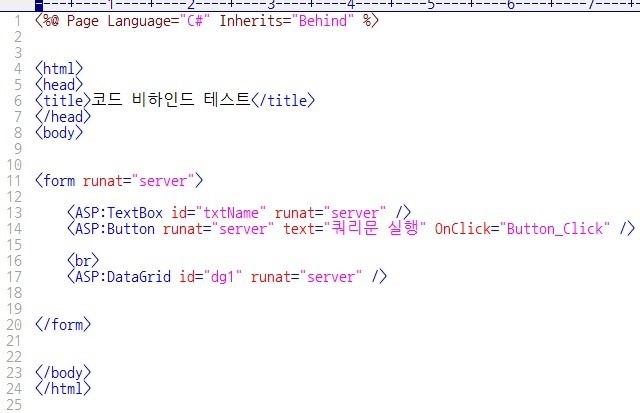Click the ASP:DataGrid tag name
This screenshot has height=413, width=640.
[123, 277]
